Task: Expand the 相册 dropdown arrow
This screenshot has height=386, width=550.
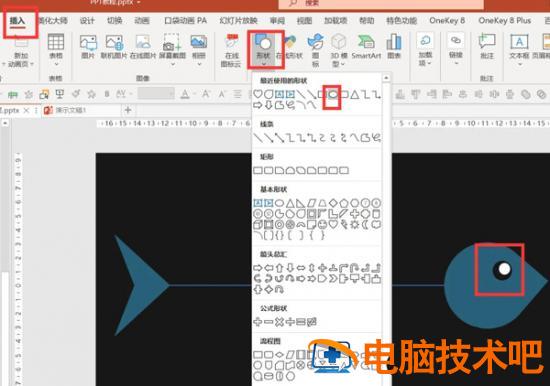Action: pos(199,64)
